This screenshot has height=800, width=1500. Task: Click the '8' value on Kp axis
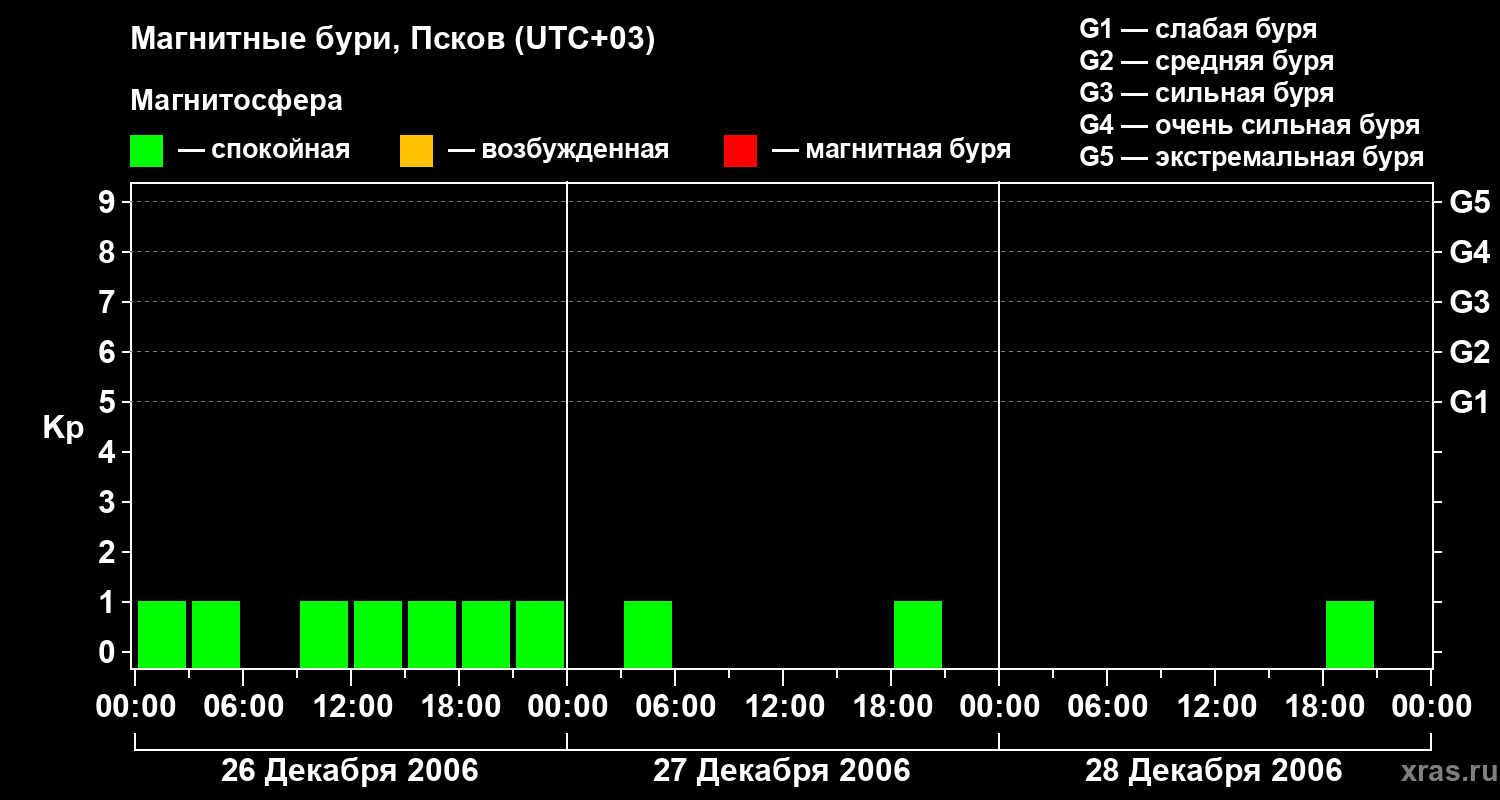tap(109, 252)
